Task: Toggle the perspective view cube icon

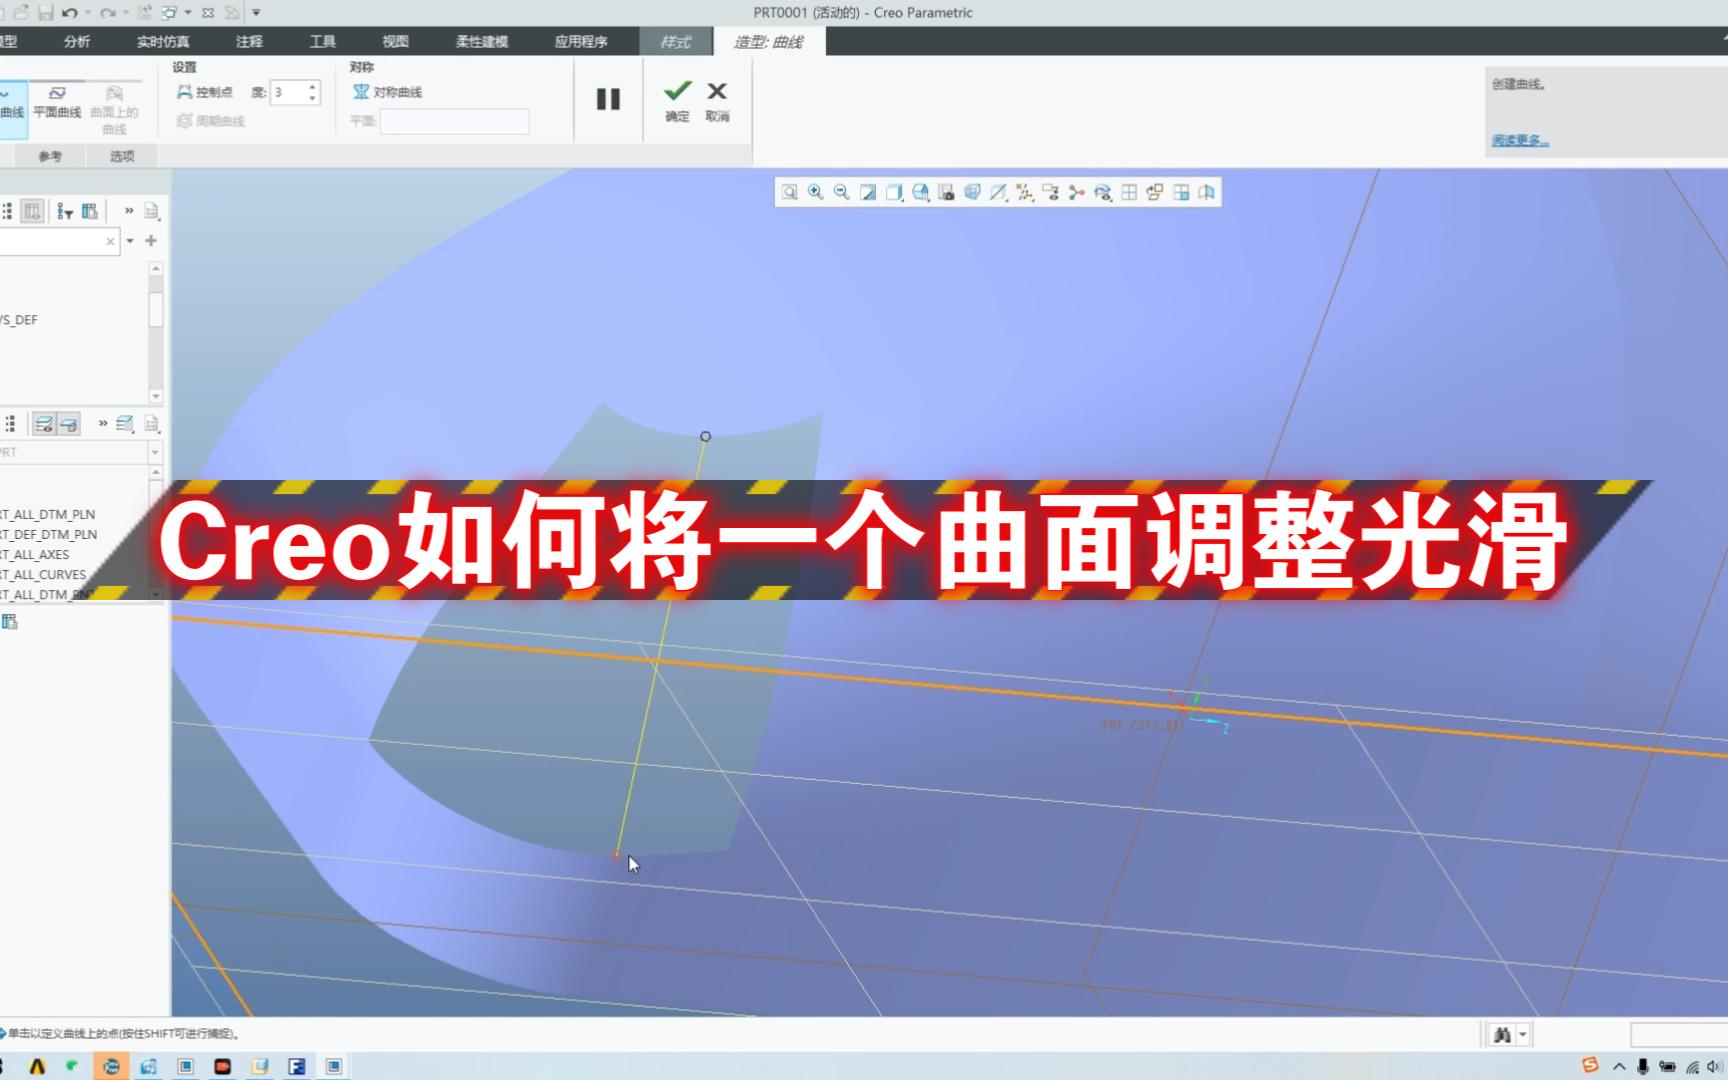Action: click(x=972, y=193)
